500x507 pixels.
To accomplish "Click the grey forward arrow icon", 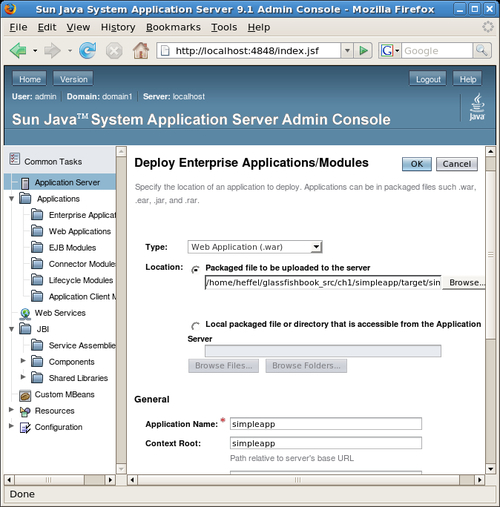I will pos(52,51).
